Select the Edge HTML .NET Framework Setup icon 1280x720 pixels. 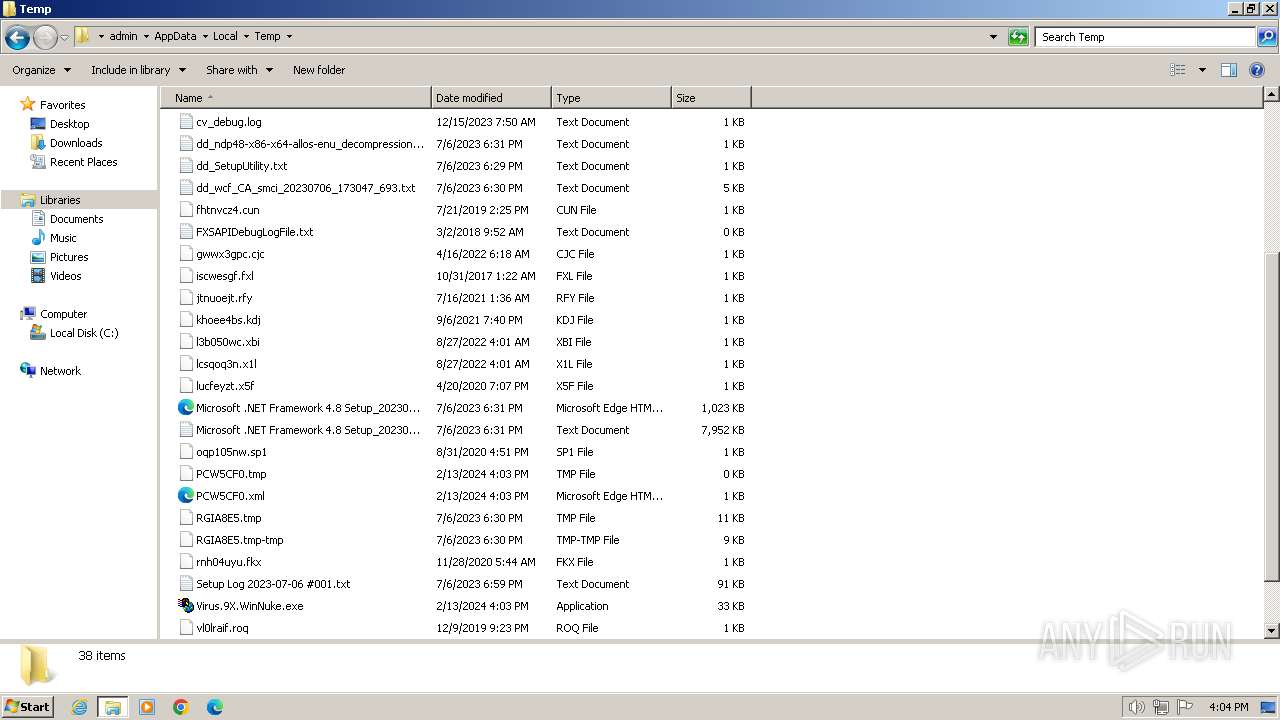[186, 408]
